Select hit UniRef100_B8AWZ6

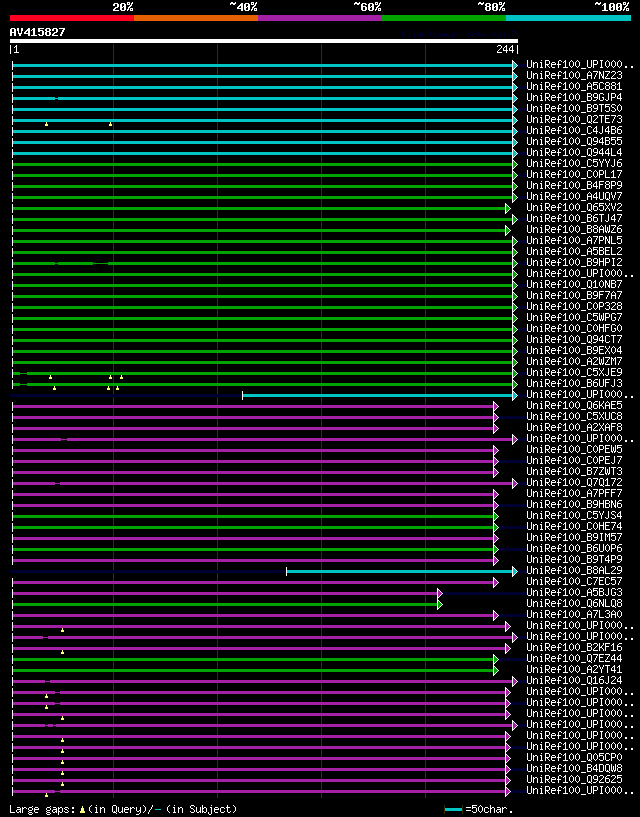(x=574, y=229)
